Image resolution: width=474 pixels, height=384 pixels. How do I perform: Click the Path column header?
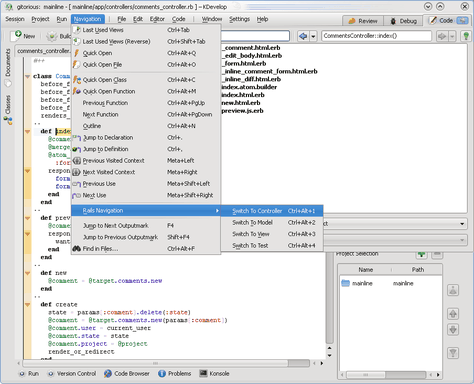point(417,270)
